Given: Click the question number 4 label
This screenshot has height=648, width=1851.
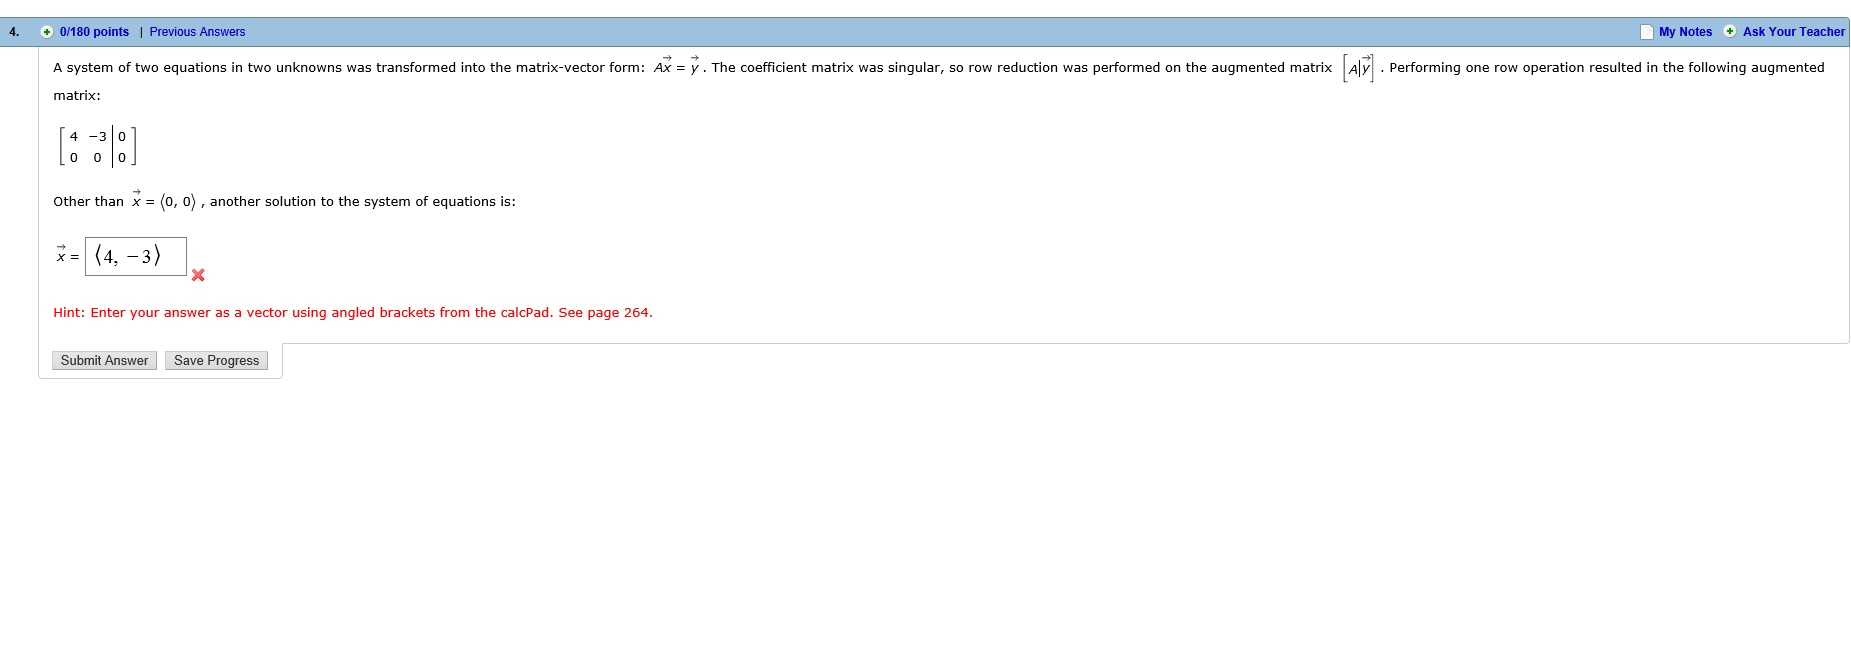Looking at the screenshot, I should 14,32.
